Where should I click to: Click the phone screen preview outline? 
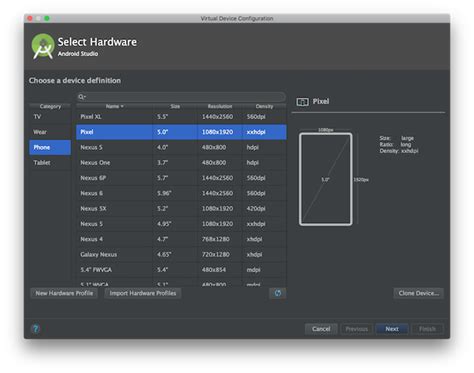coord(326,179)
